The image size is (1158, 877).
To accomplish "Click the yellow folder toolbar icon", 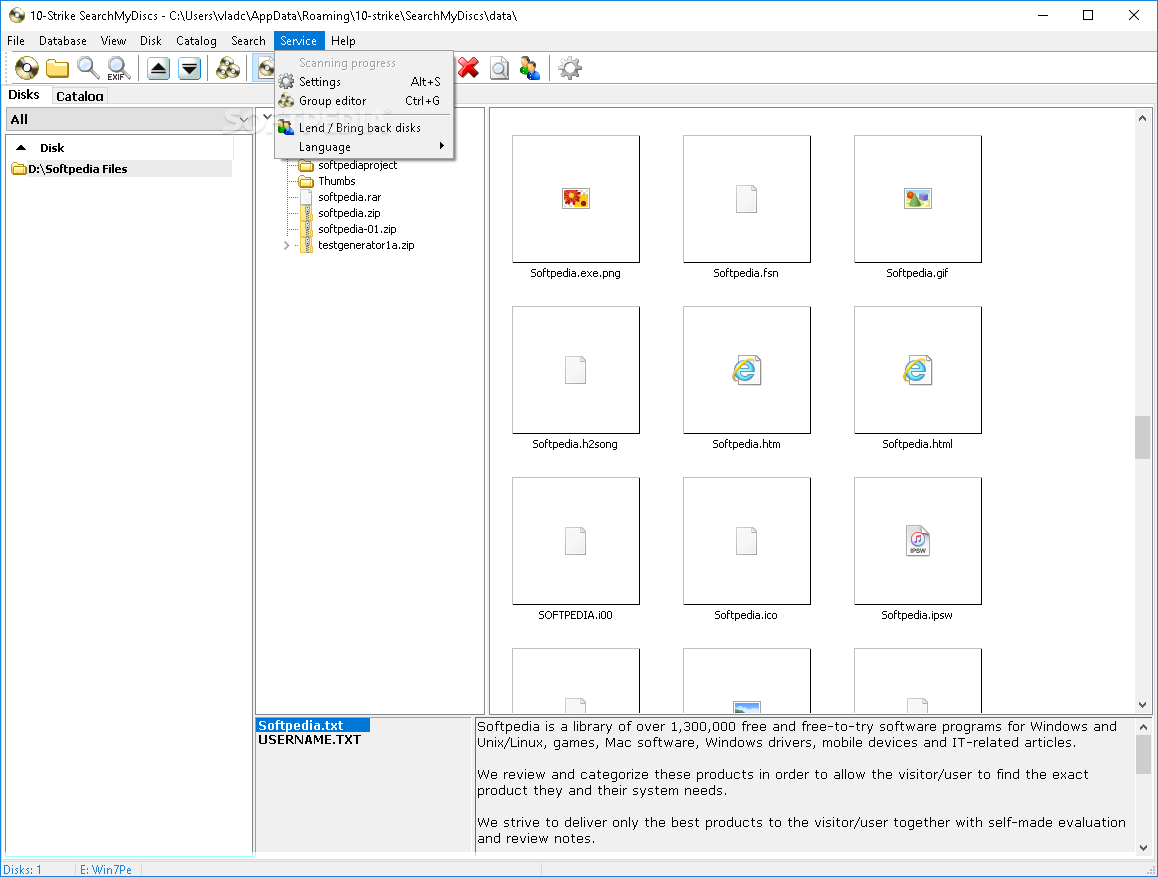I will [x=58, y=69].
